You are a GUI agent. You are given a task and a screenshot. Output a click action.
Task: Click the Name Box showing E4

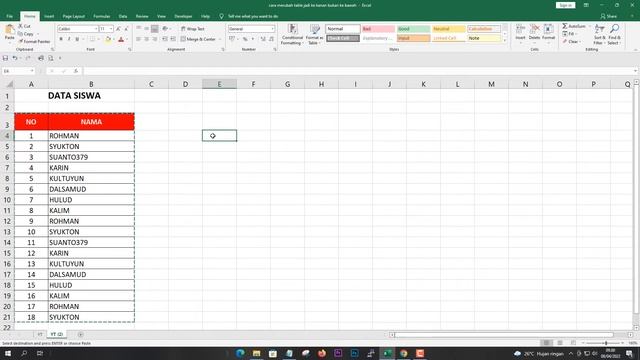pos(18,71)
